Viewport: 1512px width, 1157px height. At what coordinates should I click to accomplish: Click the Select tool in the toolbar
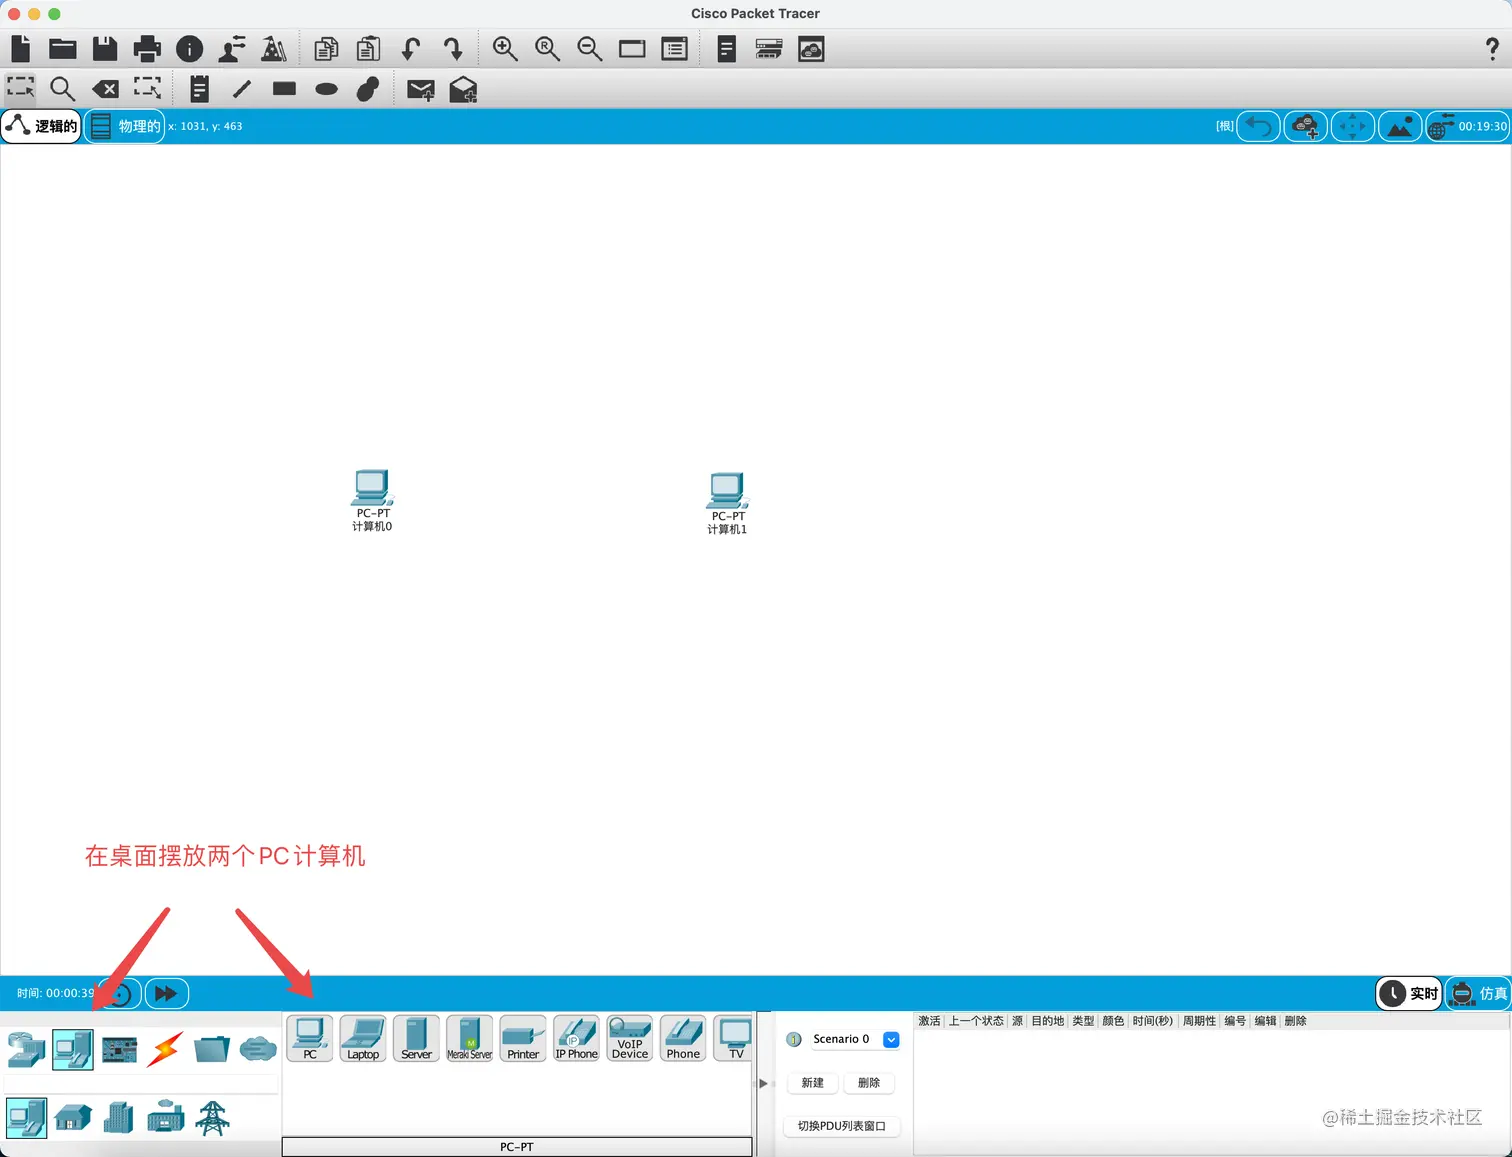pos(21,88)
